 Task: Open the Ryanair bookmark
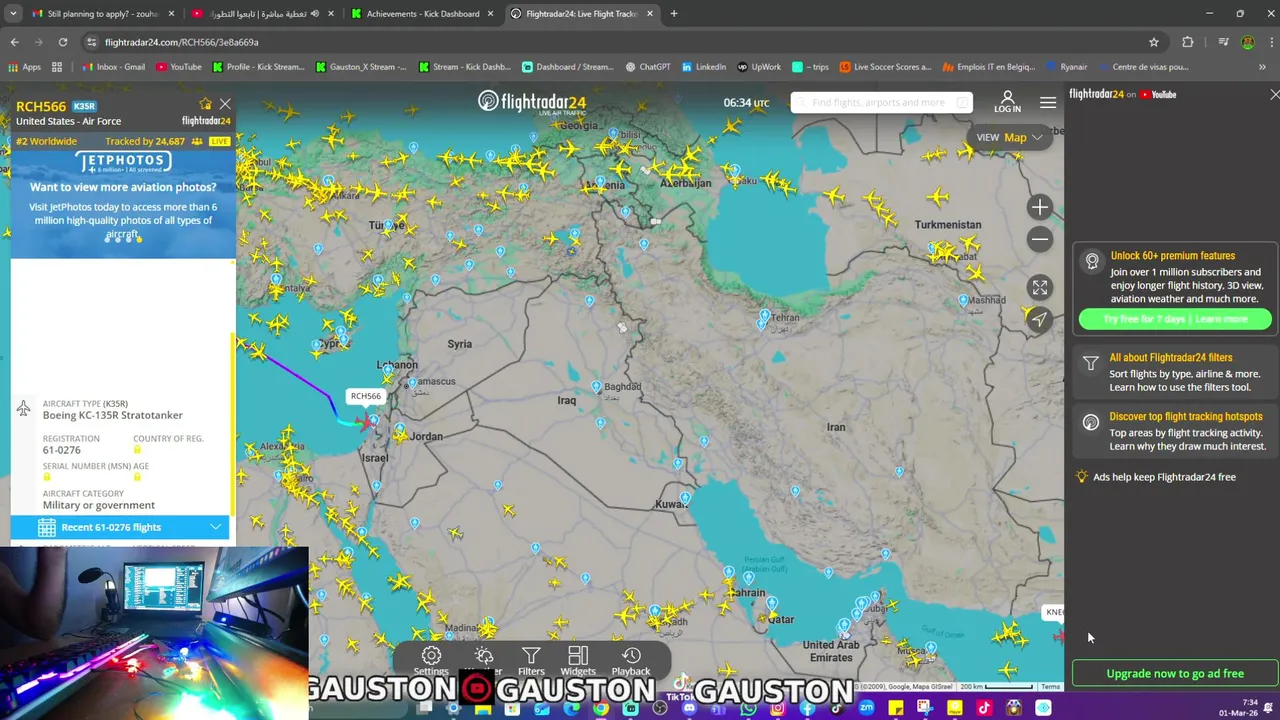pyautogui.click(x=1066, y=67)
